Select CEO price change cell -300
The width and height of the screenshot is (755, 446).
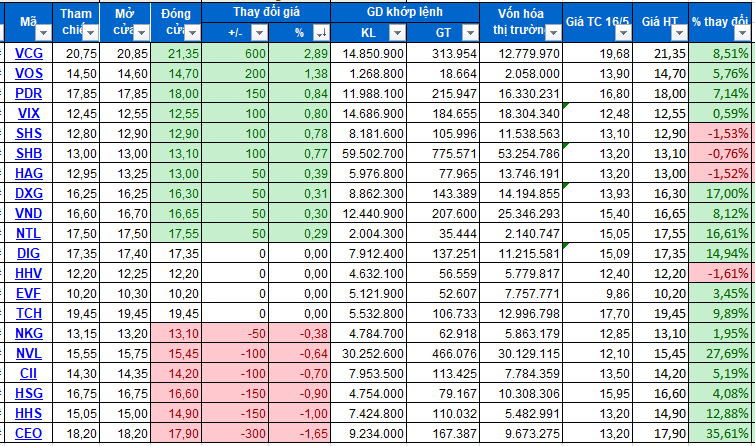pos(235,433)
